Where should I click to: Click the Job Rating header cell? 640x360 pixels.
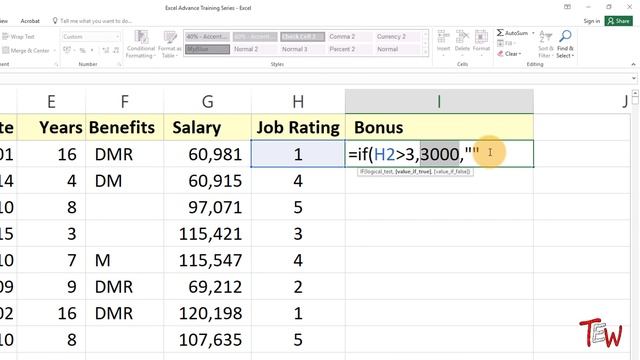(298, 127)
